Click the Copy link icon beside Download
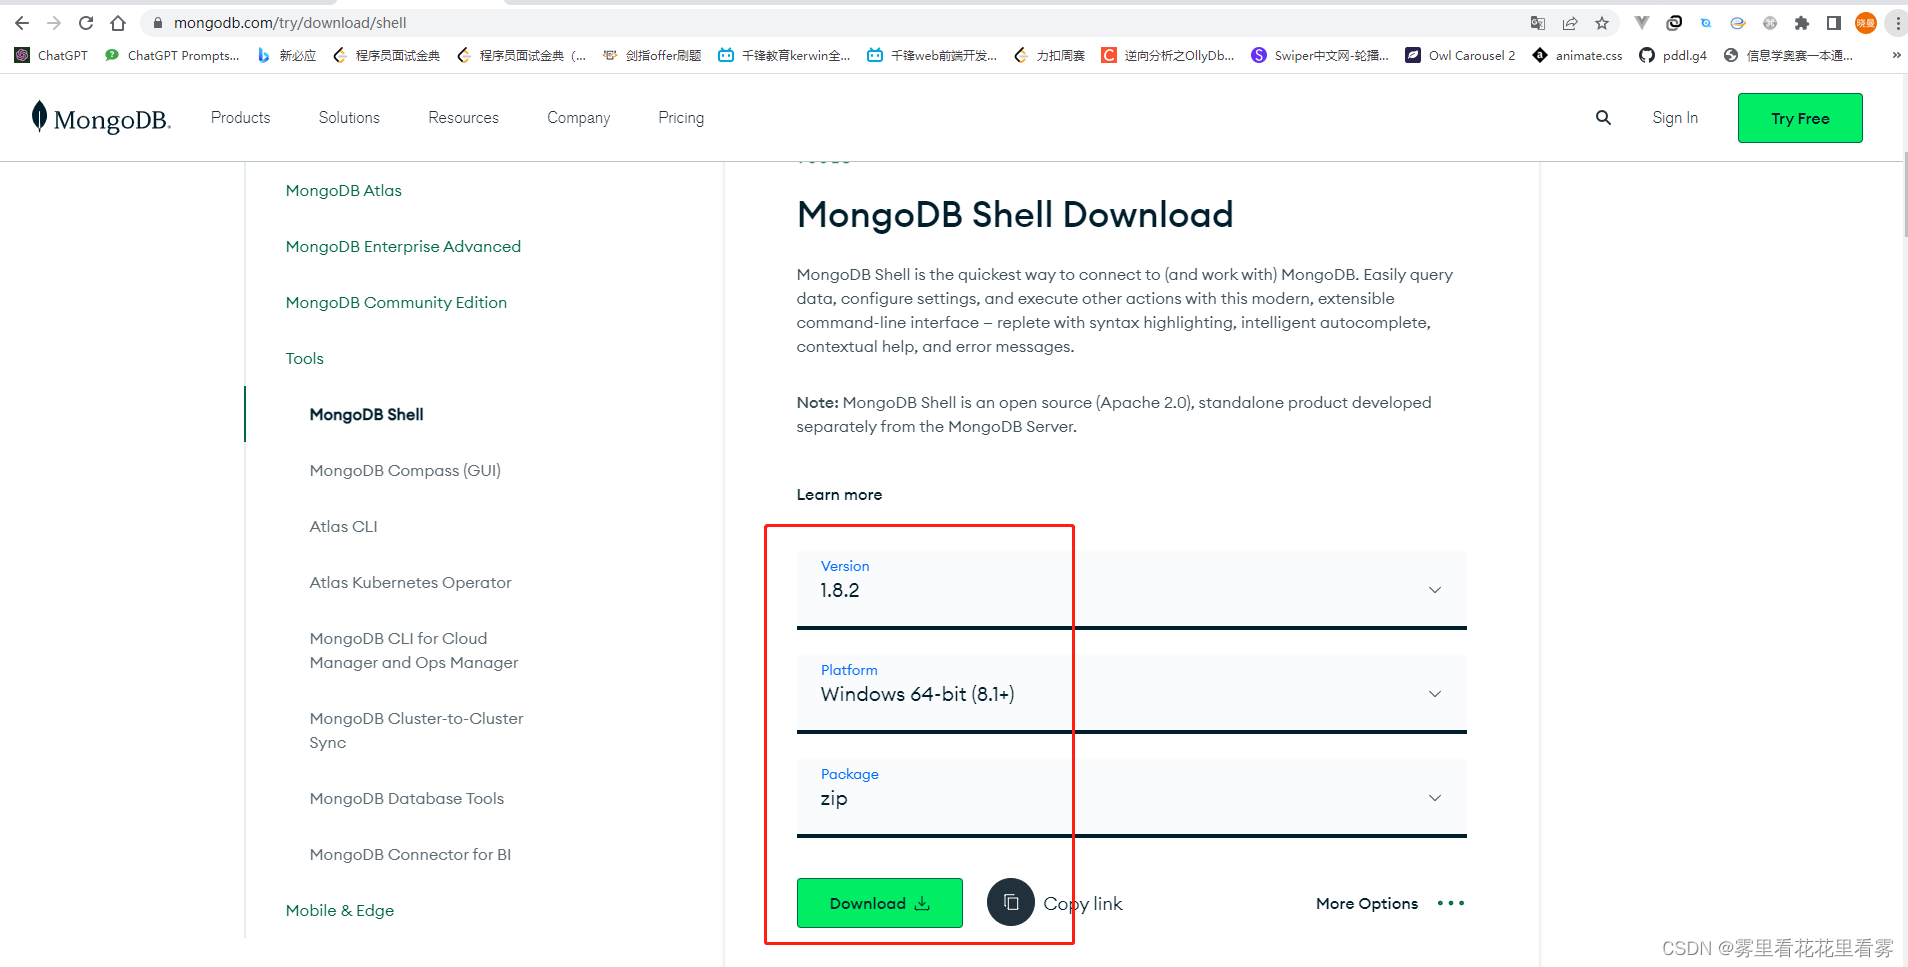This screenshot has width=1908, height=967. pos(1010,902)
